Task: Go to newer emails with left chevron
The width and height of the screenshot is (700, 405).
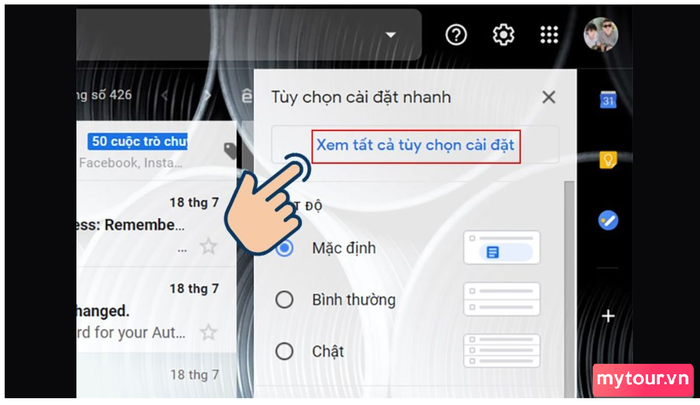Action: coord(165,95)
